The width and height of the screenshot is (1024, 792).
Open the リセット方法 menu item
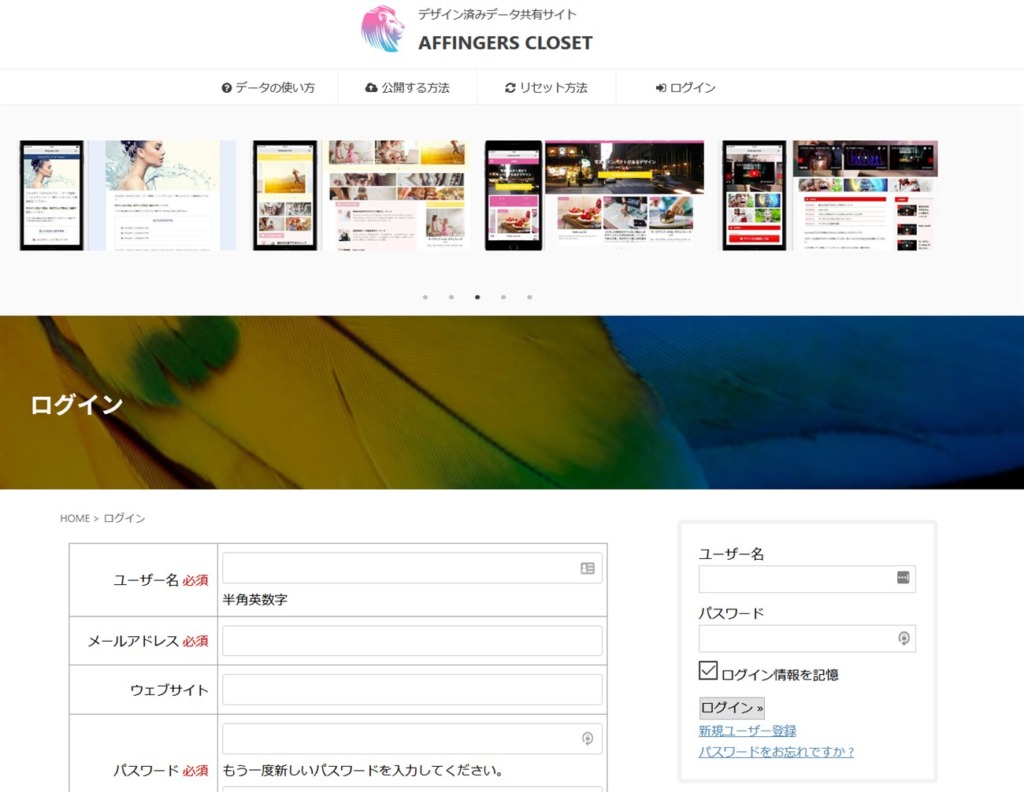(x=547, y=87)
